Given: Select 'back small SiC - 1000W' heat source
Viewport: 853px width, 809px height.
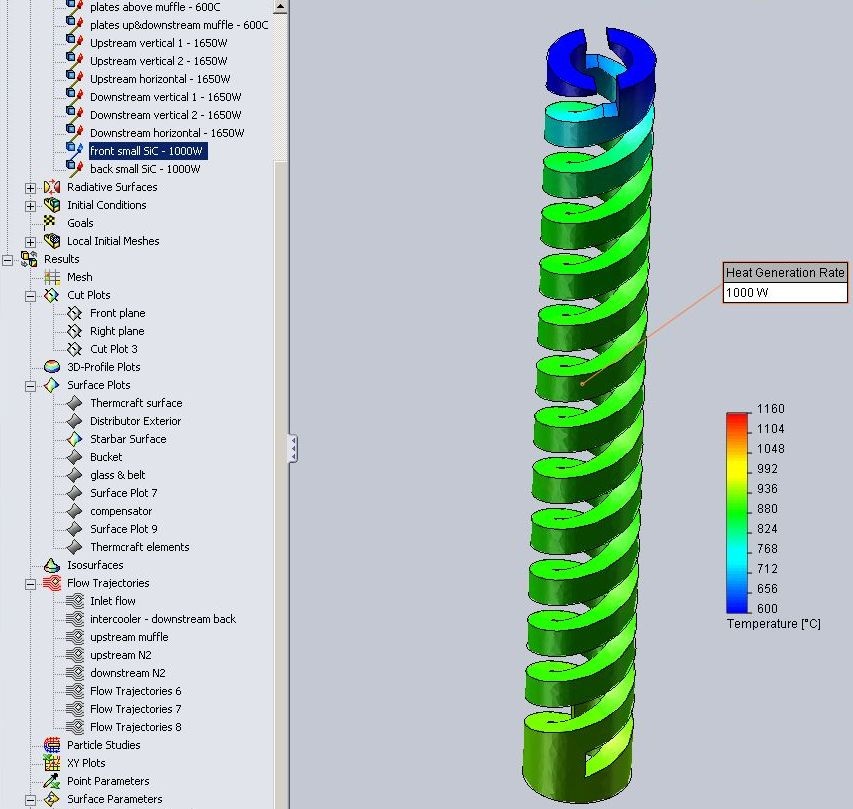Looking at the screenshot, I should pyautogui.click(x=145, y=169).
